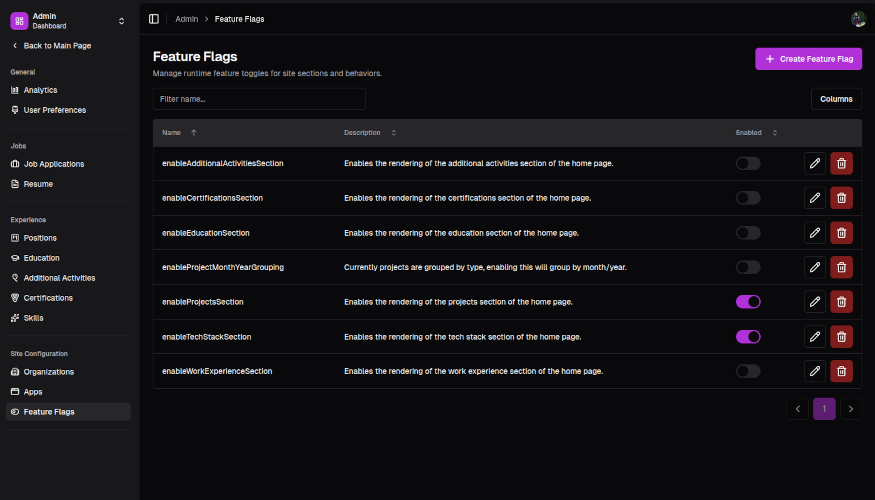Click the Create Feature Flag button

[x=808, y=59]
